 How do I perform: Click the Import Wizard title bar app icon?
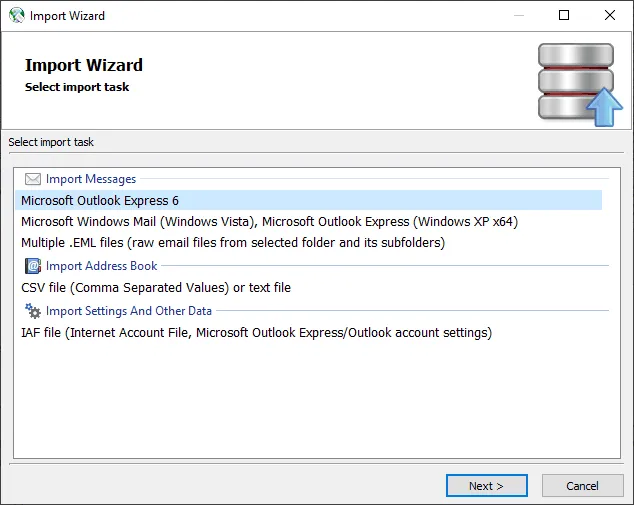pyautogui.click(x=16, y=15)
